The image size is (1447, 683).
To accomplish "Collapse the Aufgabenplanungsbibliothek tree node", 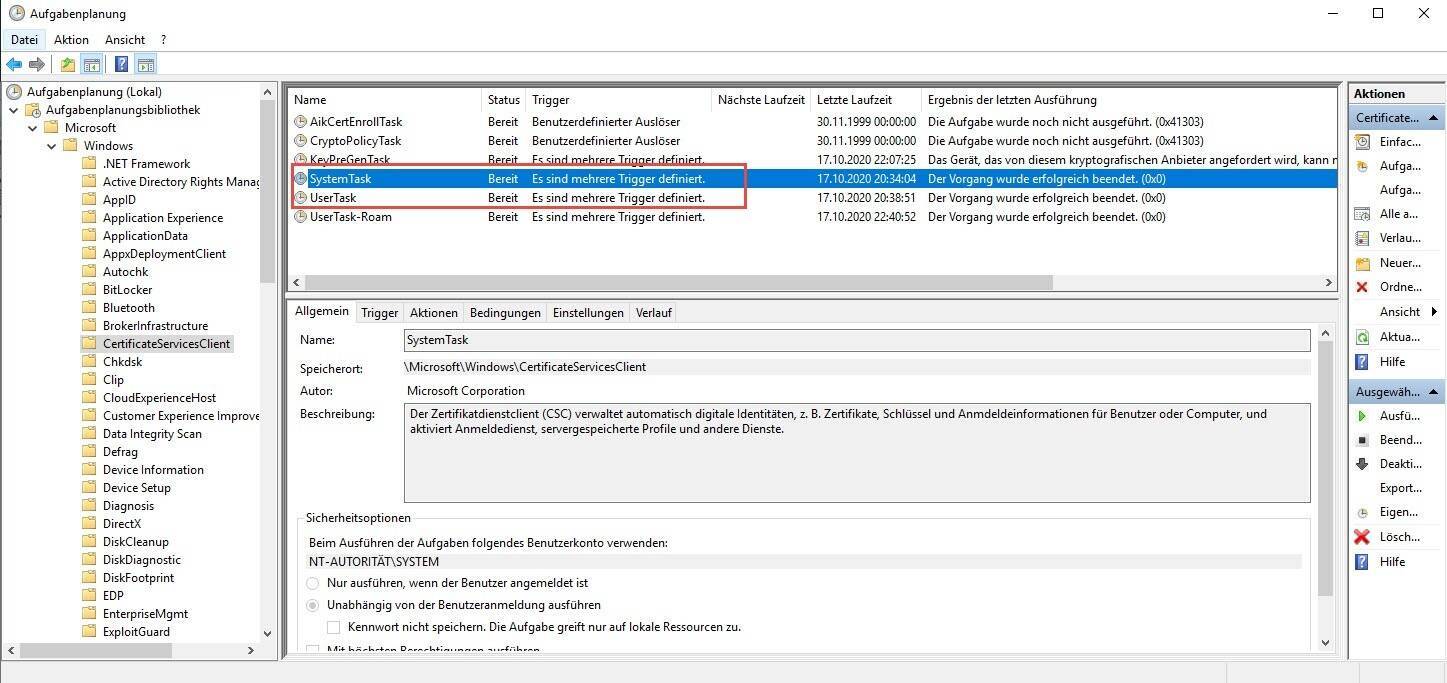I will click(x=14, y=110).
